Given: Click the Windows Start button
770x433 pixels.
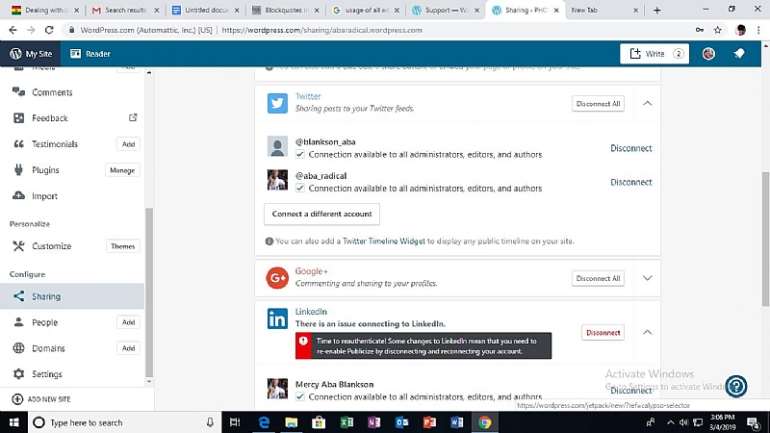Looking at the screenshot, I should click(x=13, y=422).
